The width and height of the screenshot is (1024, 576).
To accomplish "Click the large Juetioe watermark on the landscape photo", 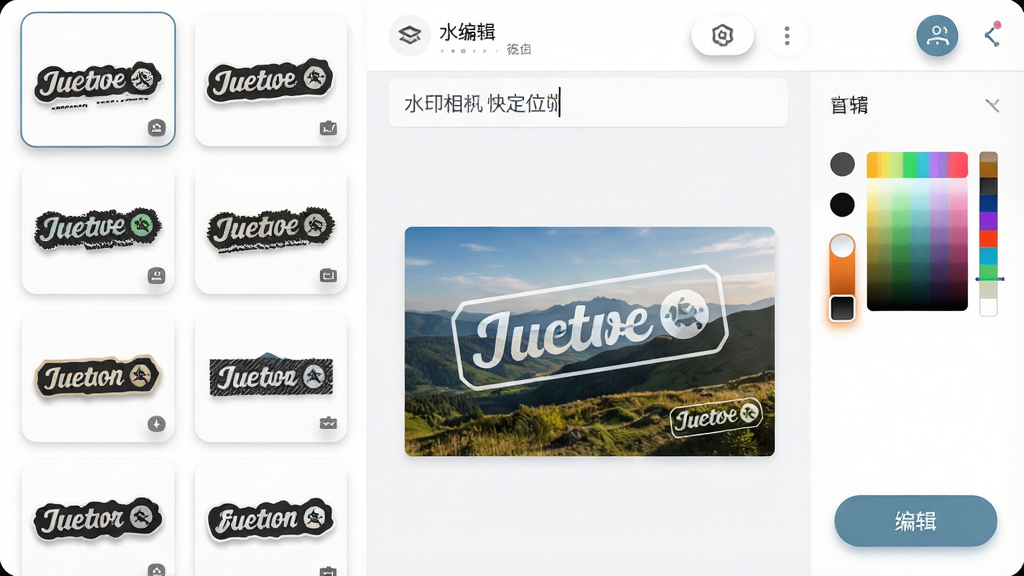I will click(590, 327).
